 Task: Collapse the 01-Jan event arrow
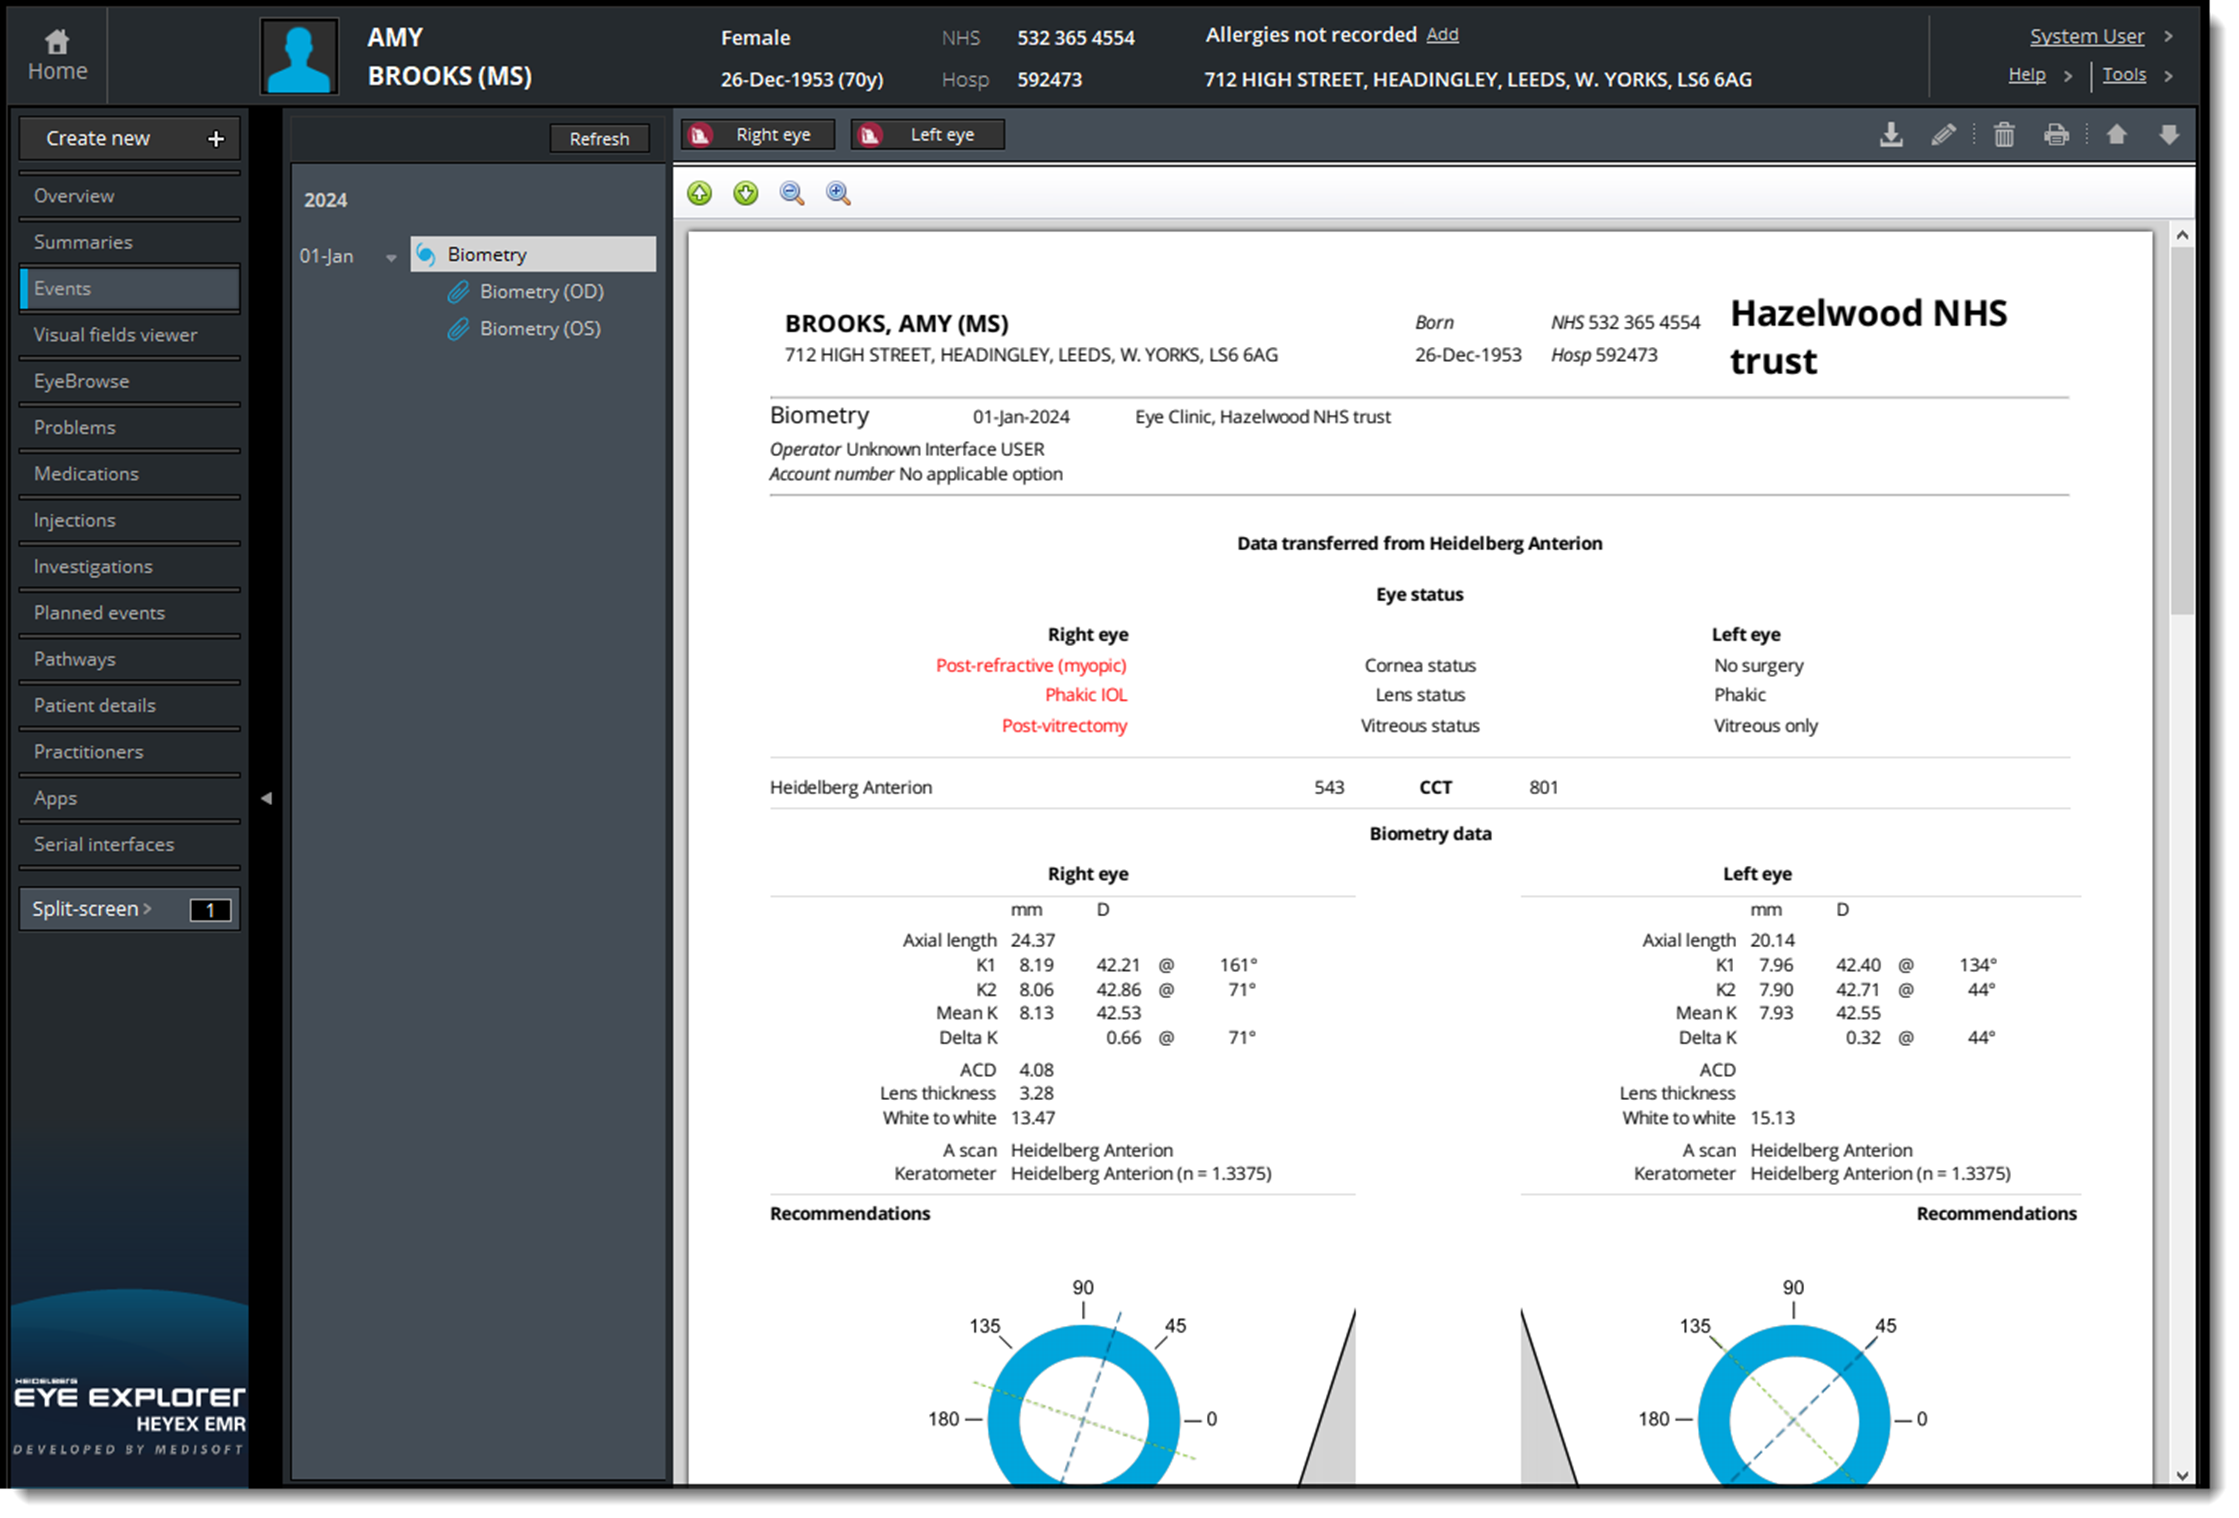point(391,258)
